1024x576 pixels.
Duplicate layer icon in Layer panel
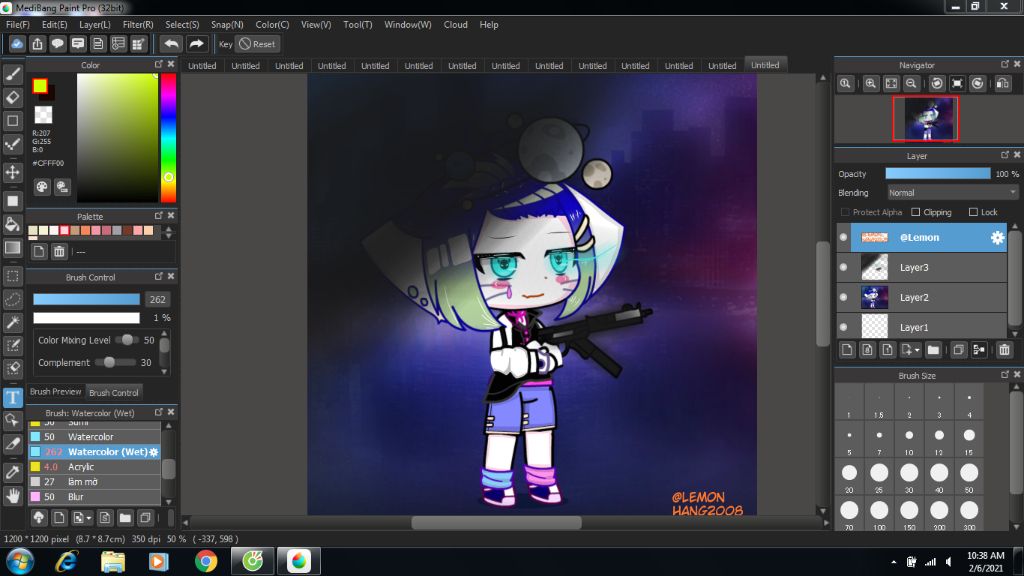(958, 350)
